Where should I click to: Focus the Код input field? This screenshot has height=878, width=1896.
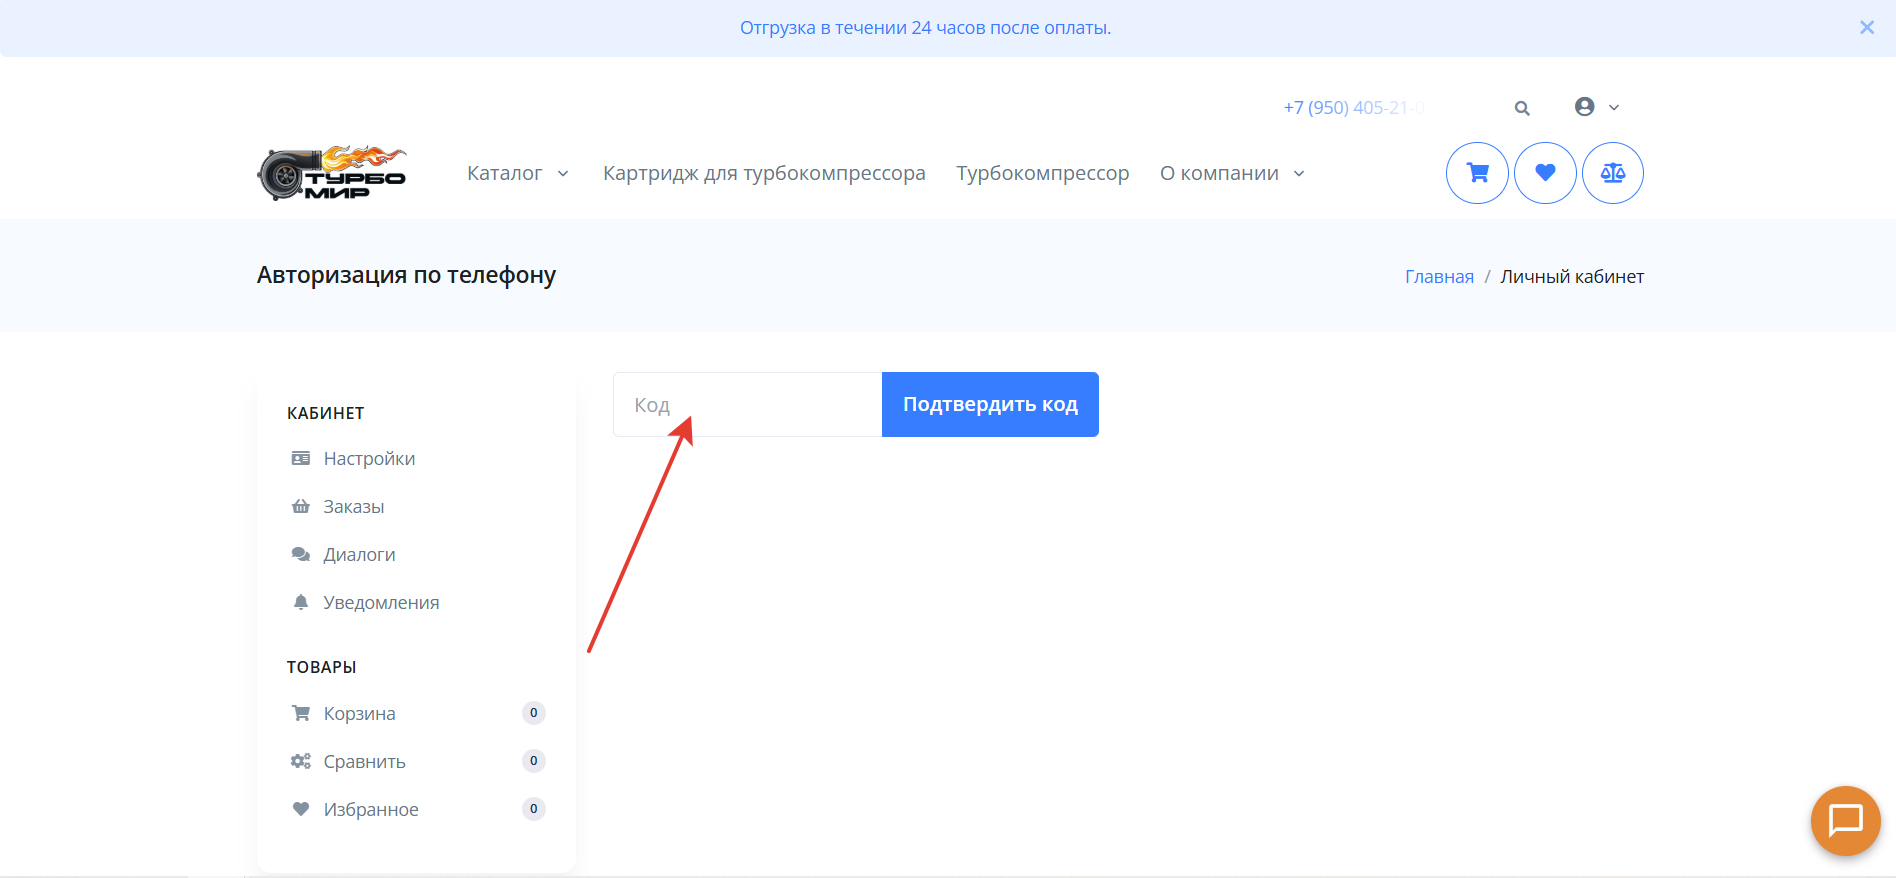click(x=747, y=405)
